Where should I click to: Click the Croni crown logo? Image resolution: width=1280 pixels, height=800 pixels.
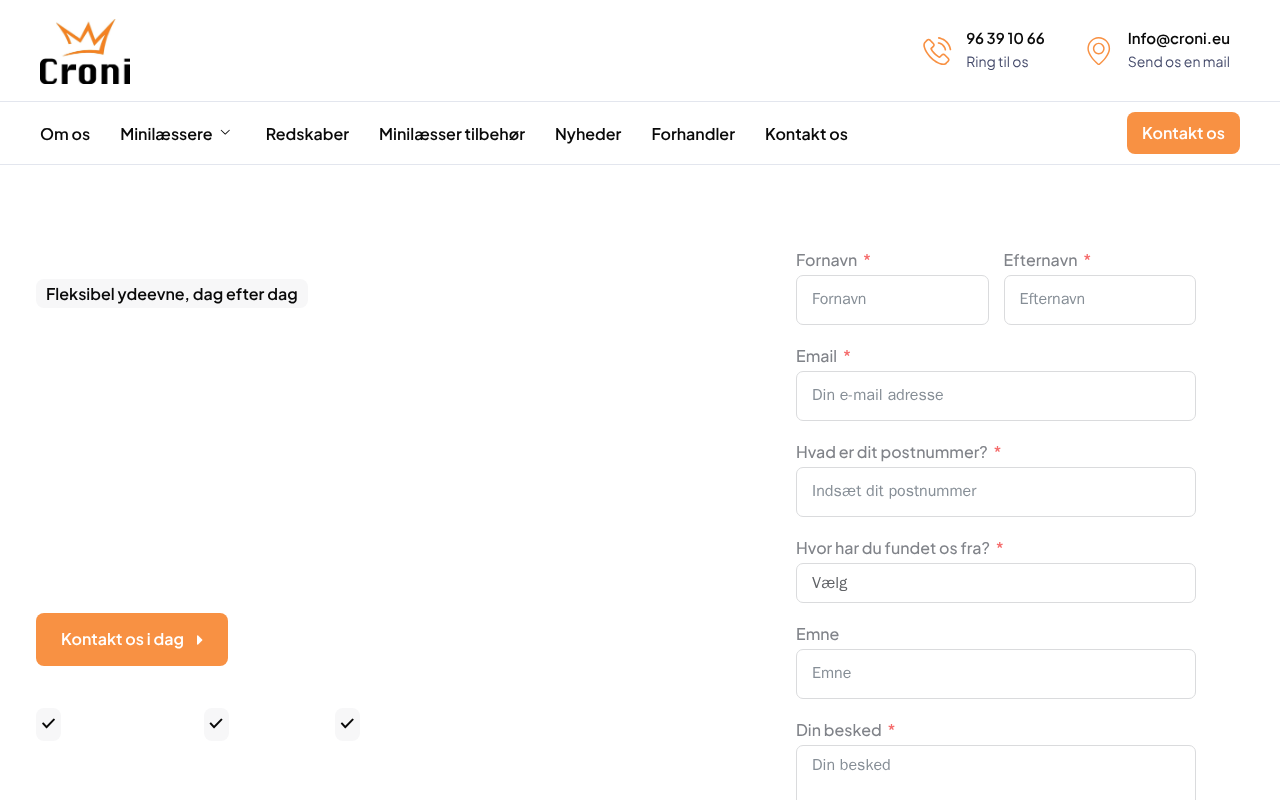85,52
